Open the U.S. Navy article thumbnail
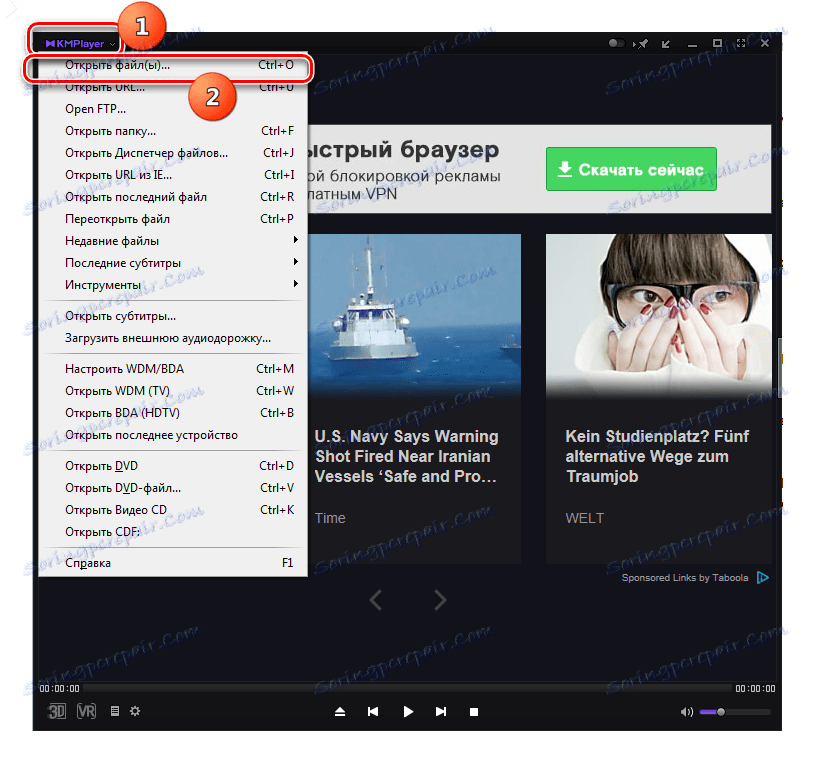Screen dimensions: 815x763 point(414,315)
